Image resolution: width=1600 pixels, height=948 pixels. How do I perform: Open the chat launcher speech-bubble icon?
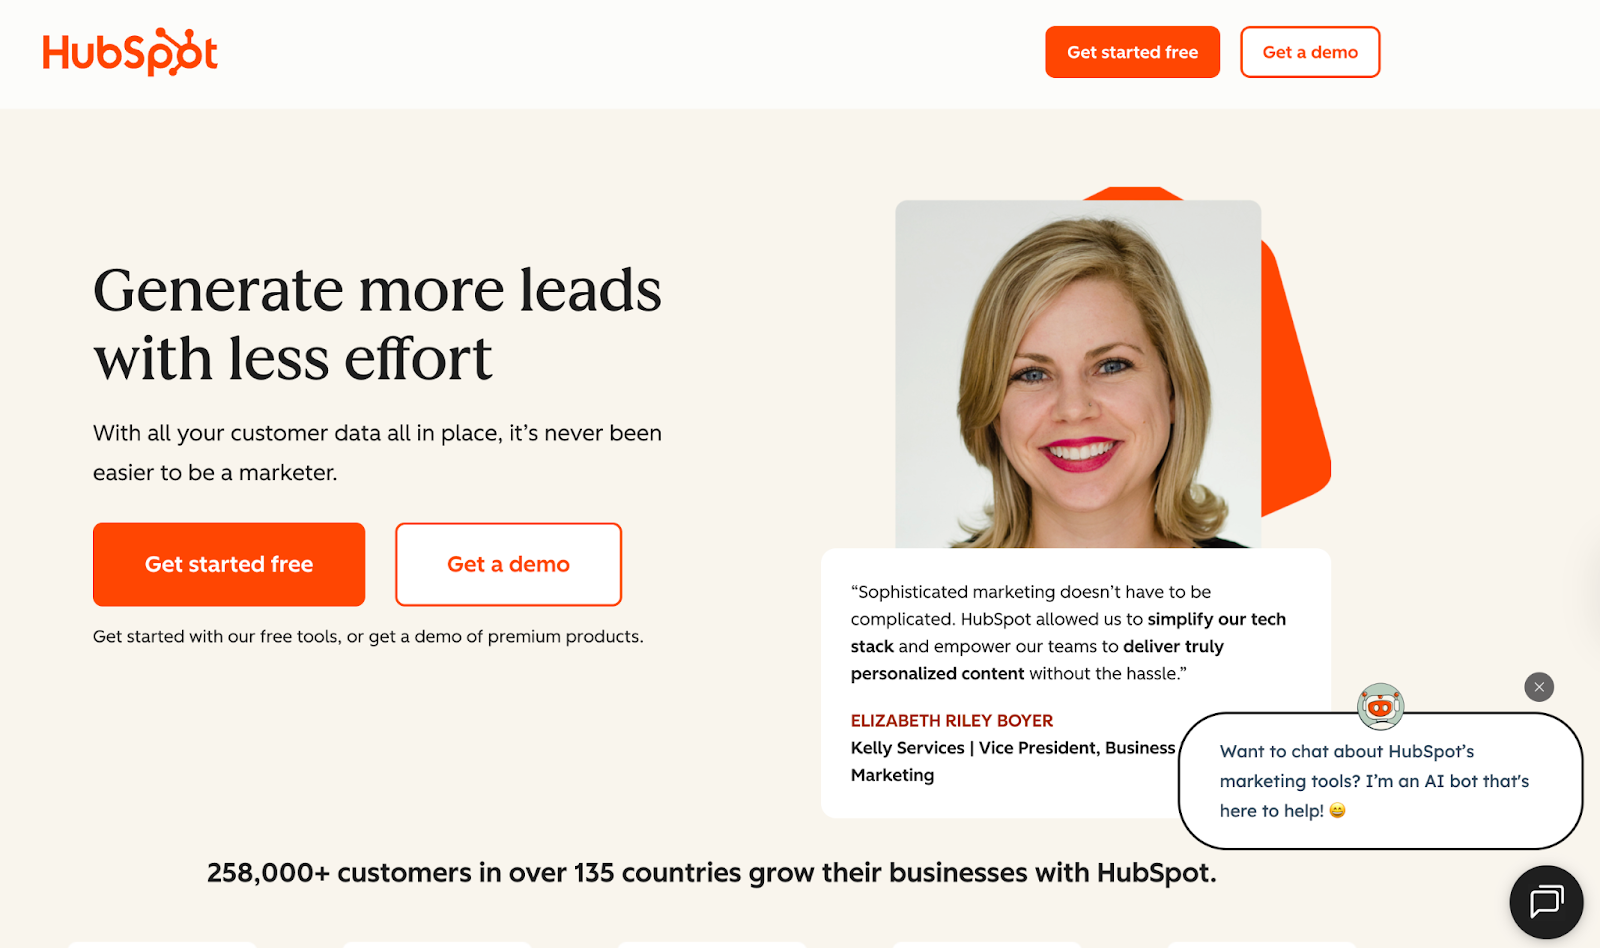coord(1546,901)
